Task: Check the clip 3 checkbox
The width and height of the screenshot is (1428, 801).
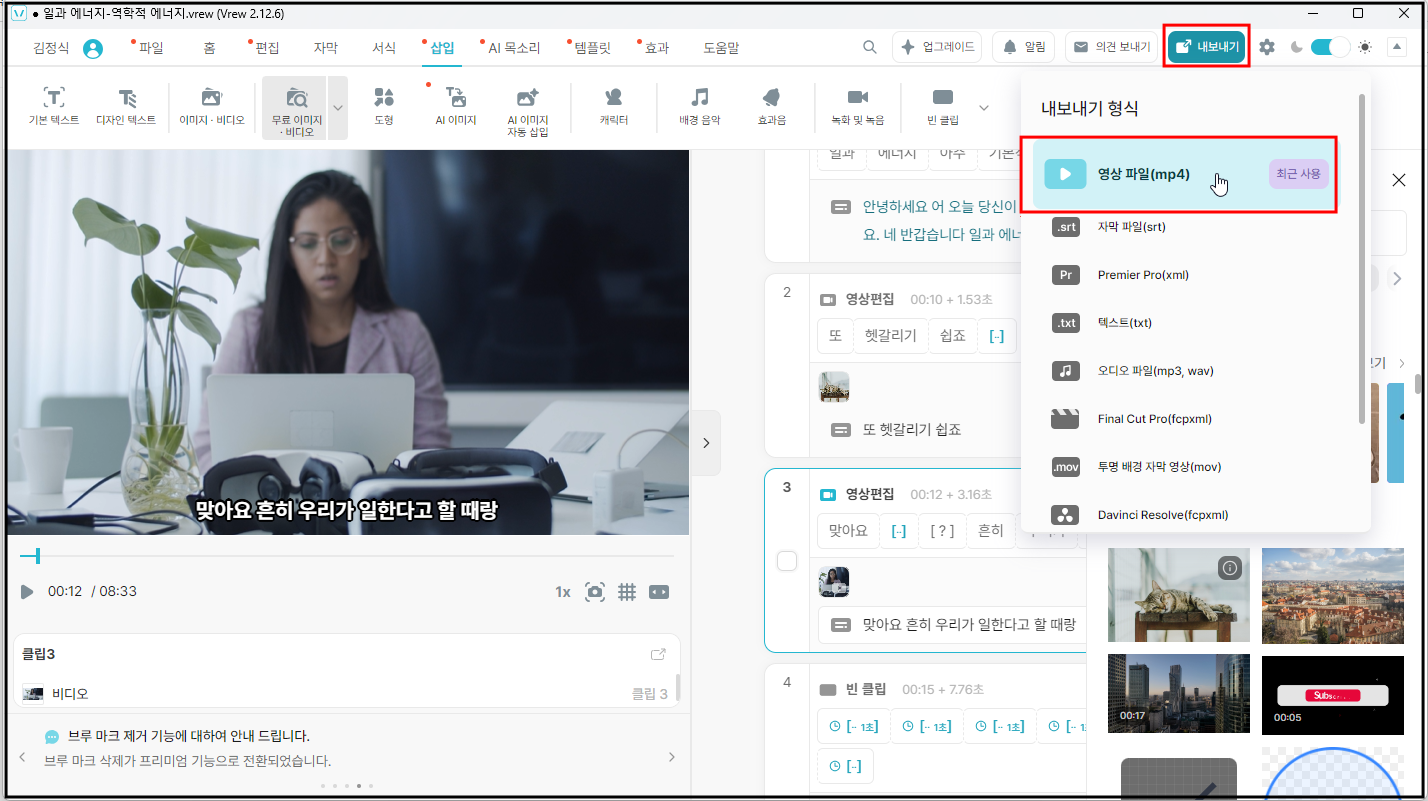Action: [x=787, y=561]
